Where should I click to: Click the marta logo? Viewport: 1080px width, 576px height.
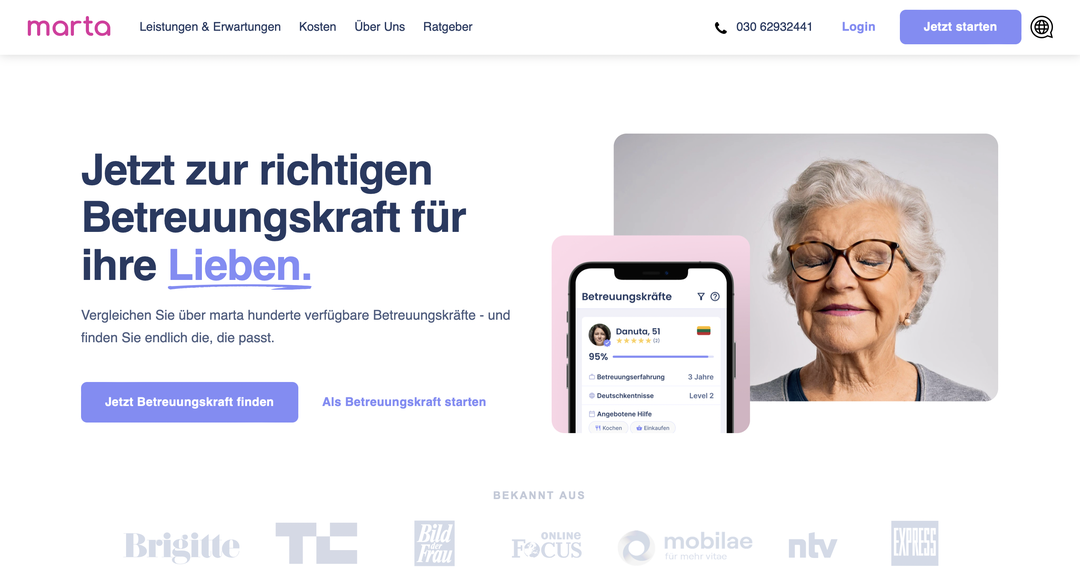[x=69, y=27]
